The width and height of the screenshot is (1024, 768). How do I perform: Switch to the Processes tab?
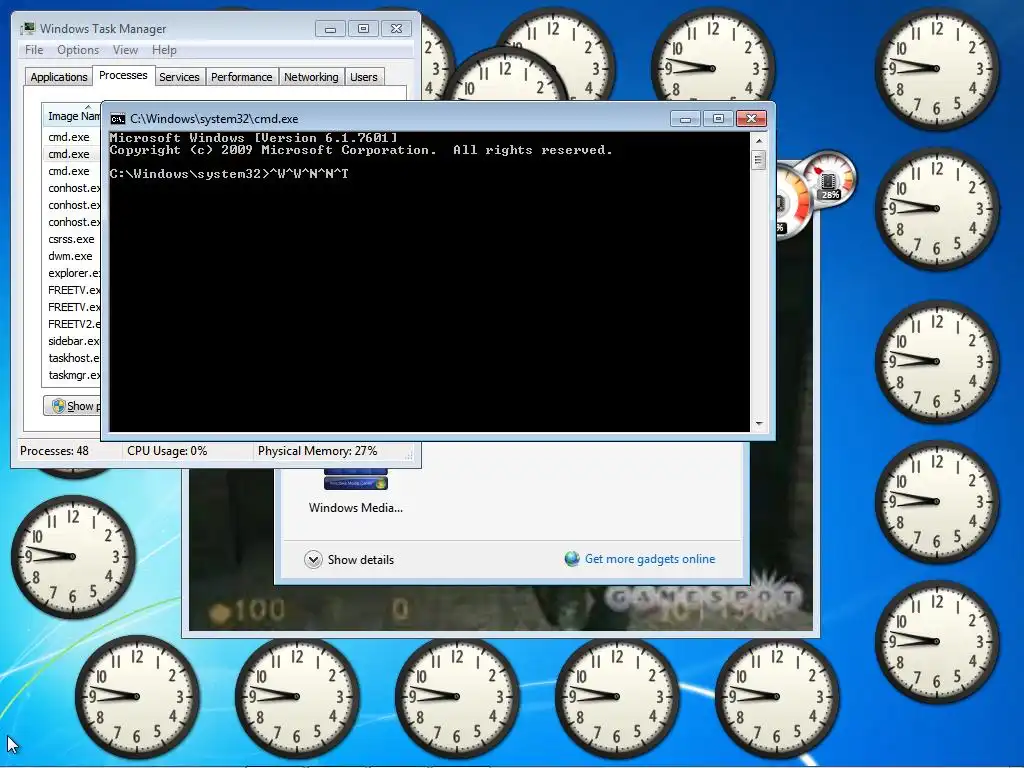tap(123, 75)
